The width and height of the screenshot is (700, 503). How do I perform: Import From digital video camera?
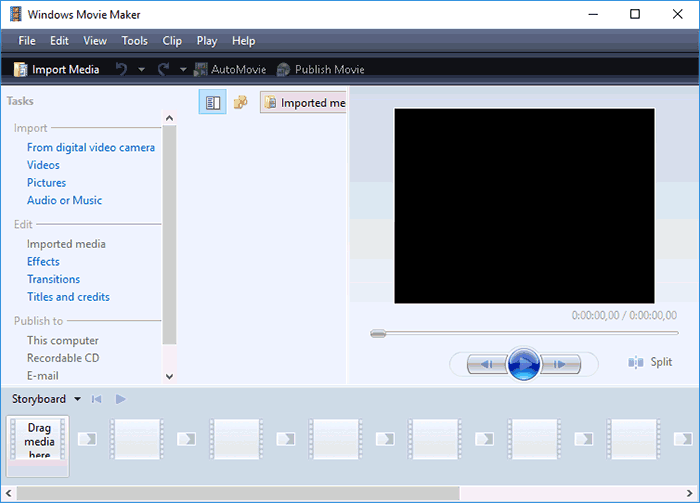pos(91,147)
